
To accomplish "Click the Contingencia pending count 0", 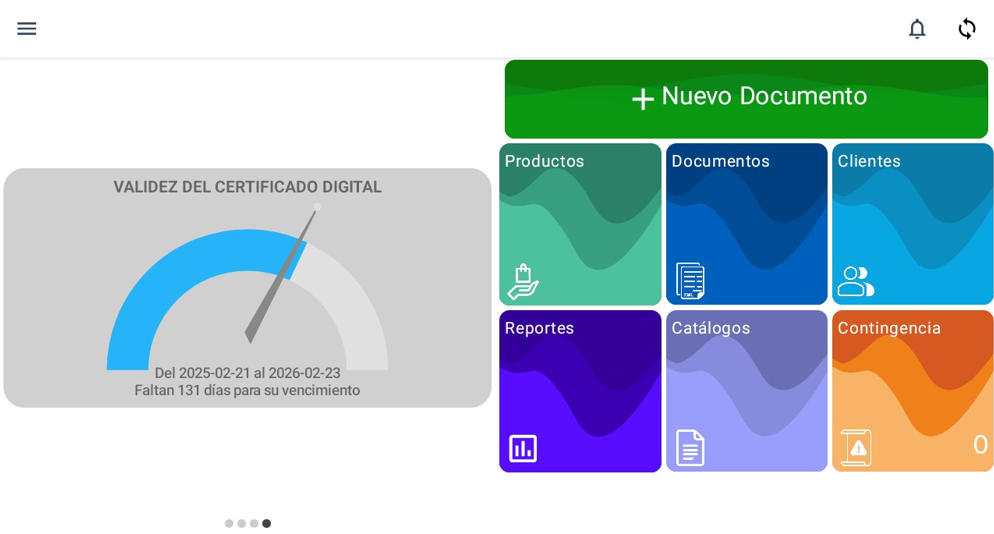I will click(979, 445).
